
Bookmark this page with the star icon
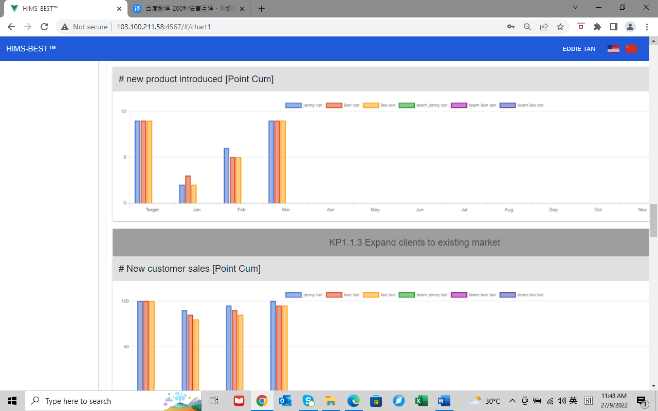561,27
